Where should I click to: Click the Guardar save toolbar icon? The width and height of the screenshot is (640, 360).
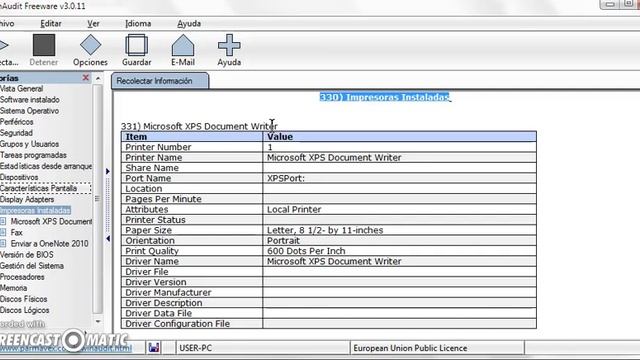[136, 45]
